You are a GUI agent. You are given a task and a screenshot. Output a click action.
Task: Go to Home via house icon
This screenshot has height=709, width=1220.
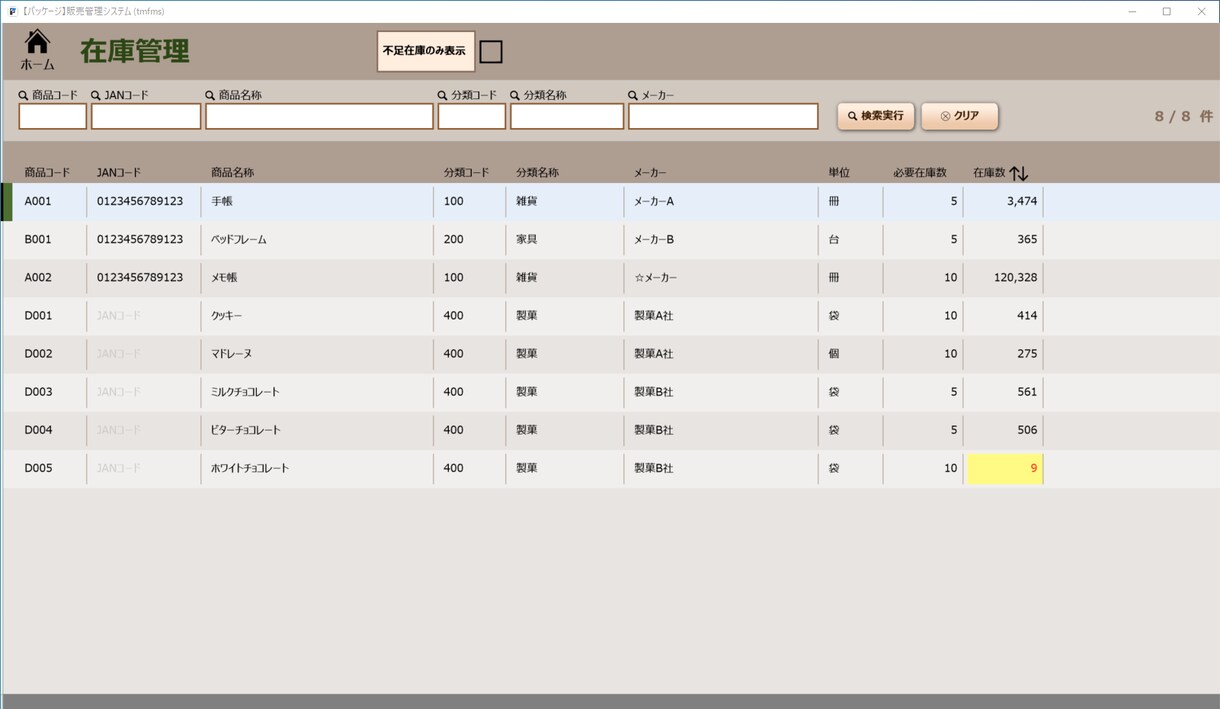click(37, 50)
